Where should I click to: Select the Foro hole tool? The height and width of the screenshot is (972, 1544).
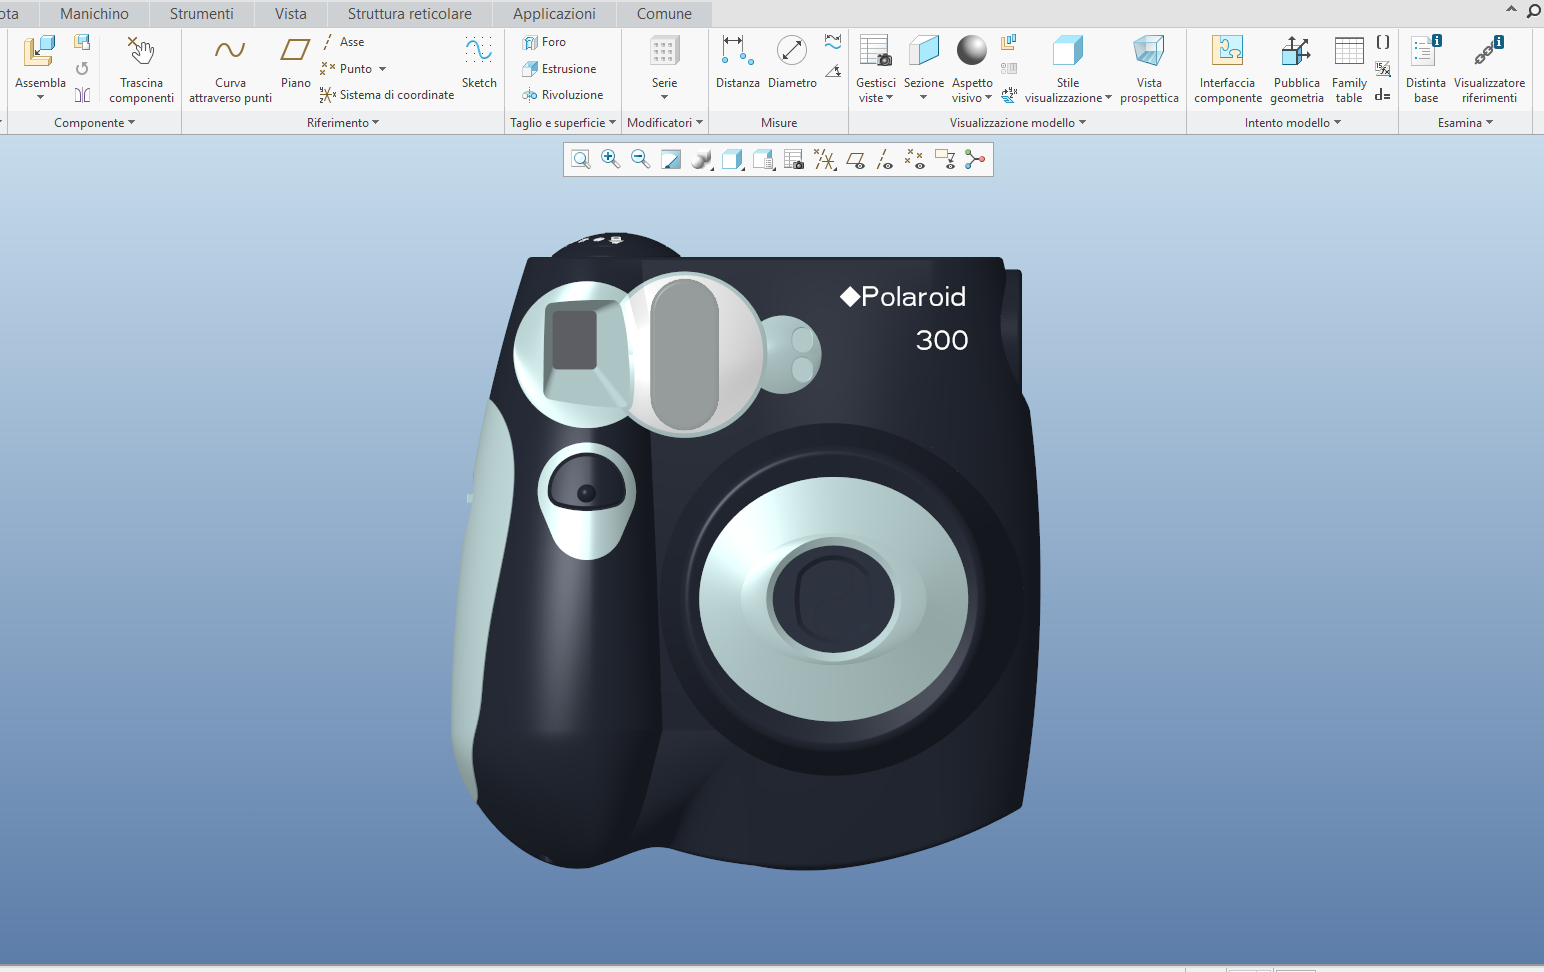pos(544,42)
